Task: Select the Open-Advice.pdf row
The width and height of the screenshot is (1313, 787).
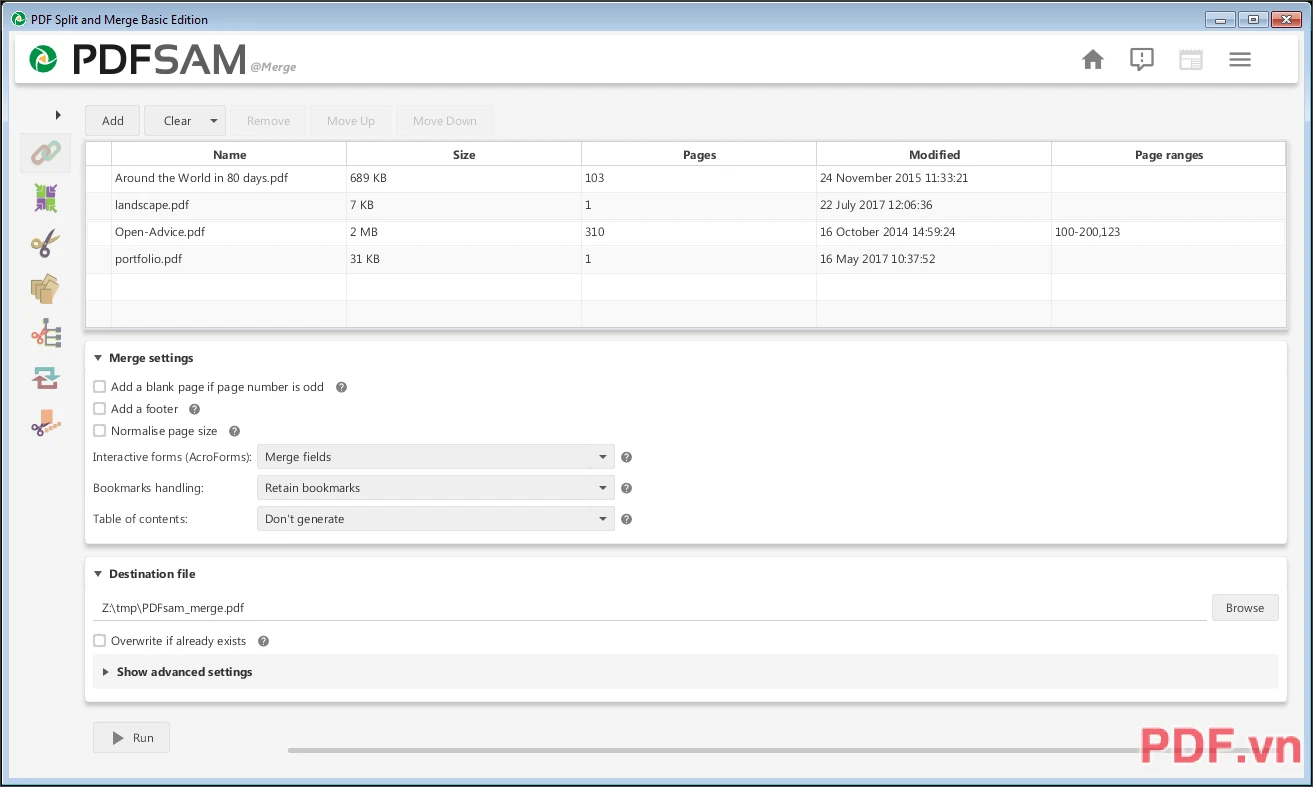Action: (x=685, y=232)
